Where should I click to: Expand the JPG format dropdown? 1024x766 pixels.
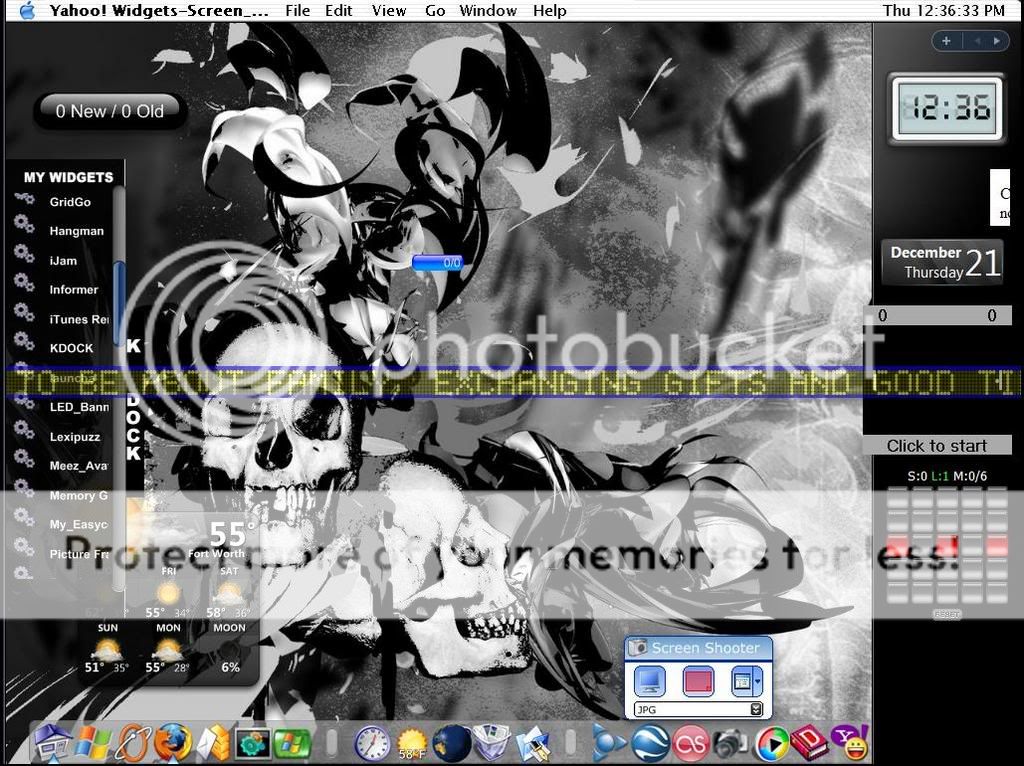coord(756,709)
